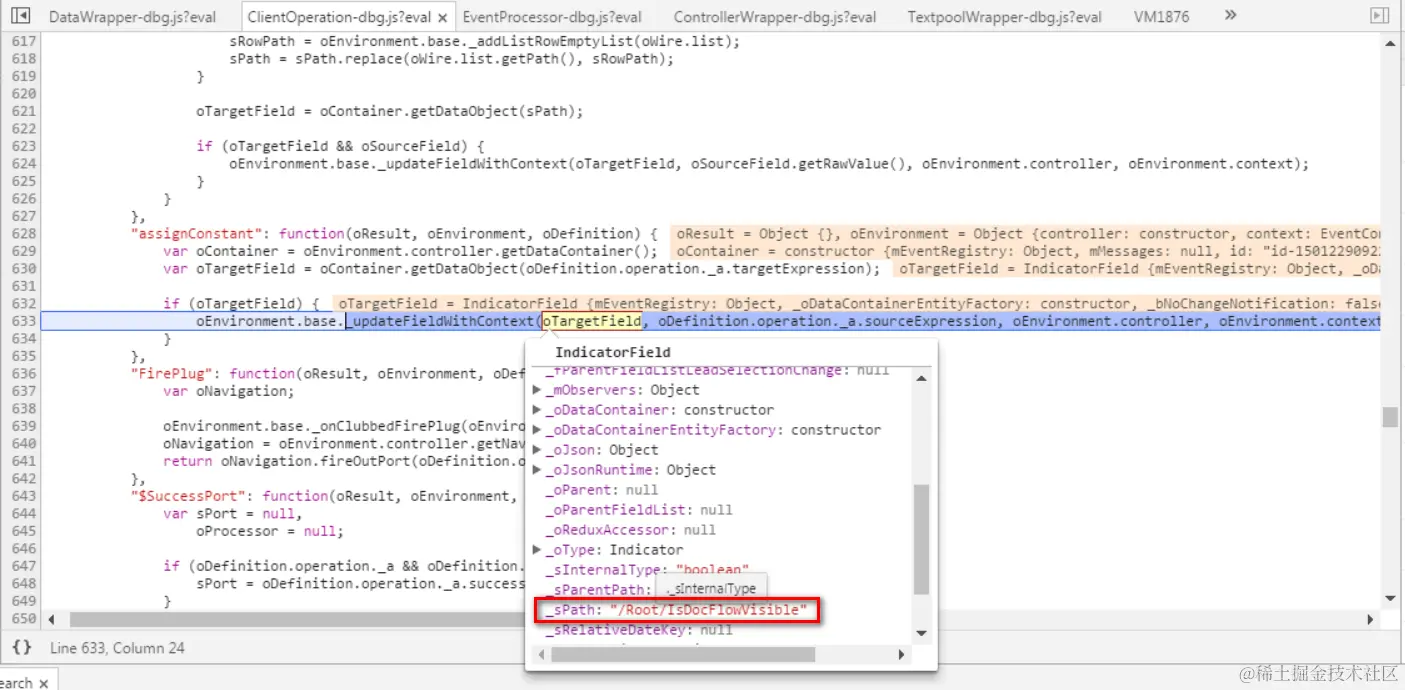
Task: Click the editor vertical scrollbar thumb
Action: pyautogui.click(x=1390, y=417)
